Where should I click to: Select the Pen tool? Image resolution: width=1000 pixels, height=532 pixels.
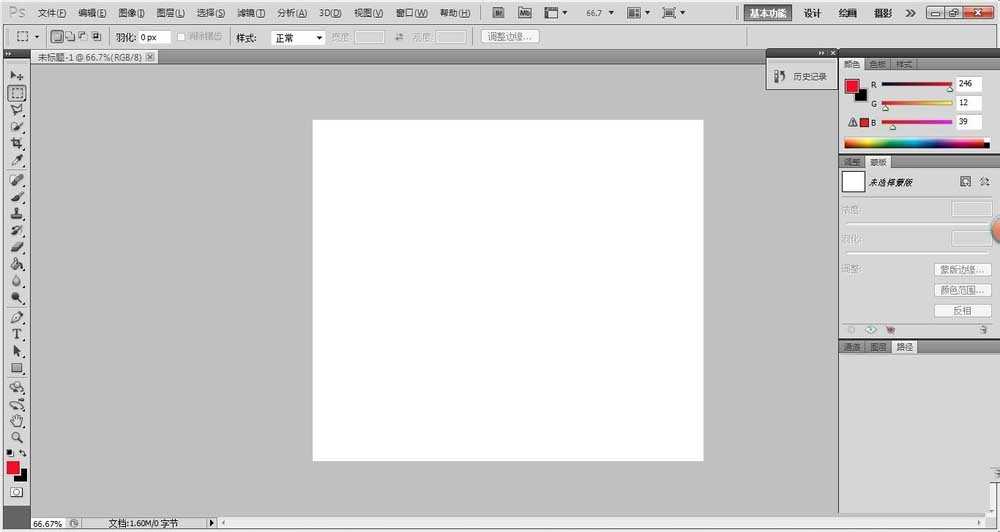[17, 317]
